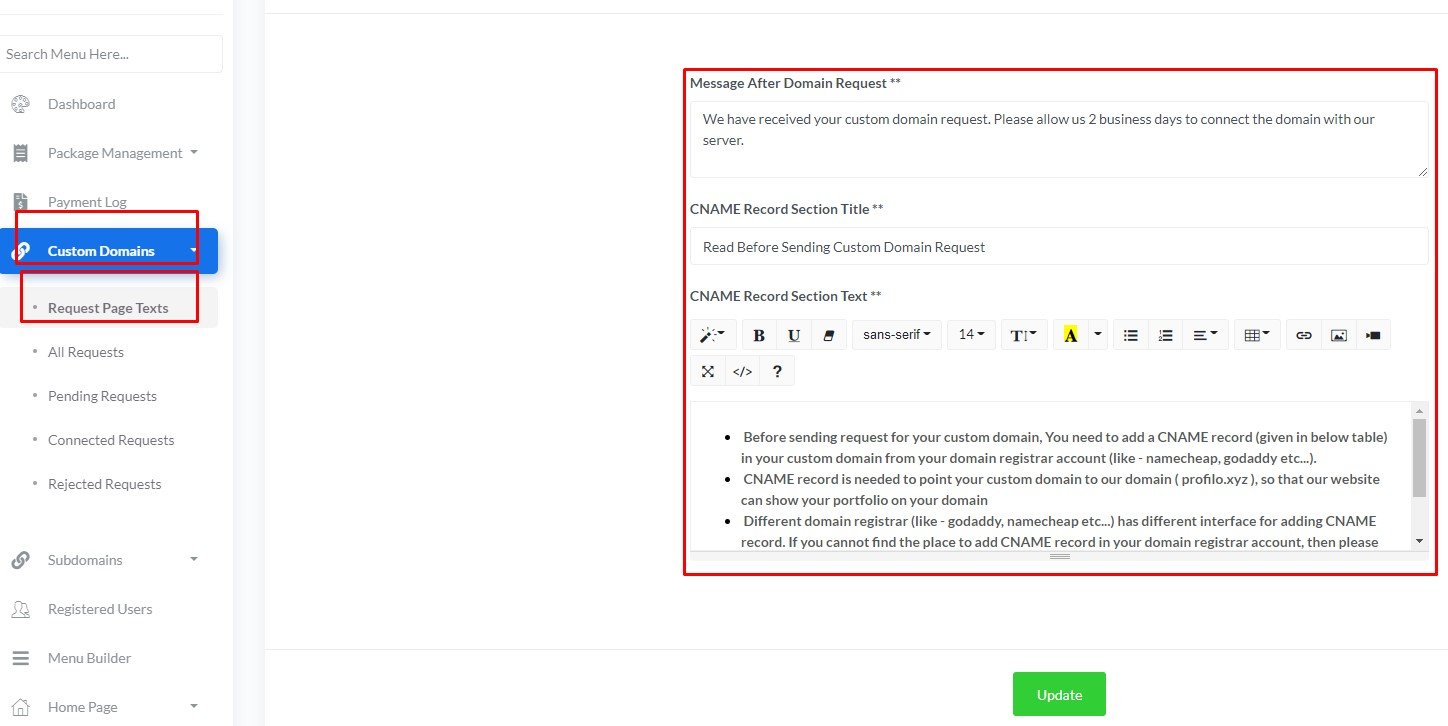Open the insert picture dialog

pyautogui.click(x=1338, y=334)
